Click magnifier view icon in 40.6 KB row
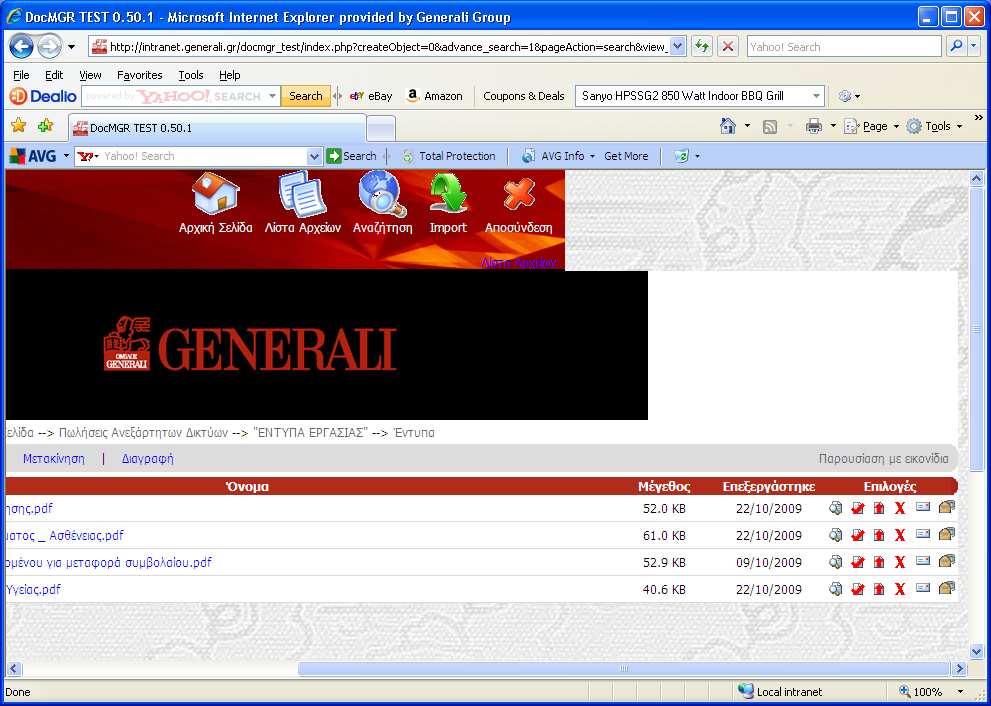The height and width of the screenshot is (706, 991). coord(836,589)
